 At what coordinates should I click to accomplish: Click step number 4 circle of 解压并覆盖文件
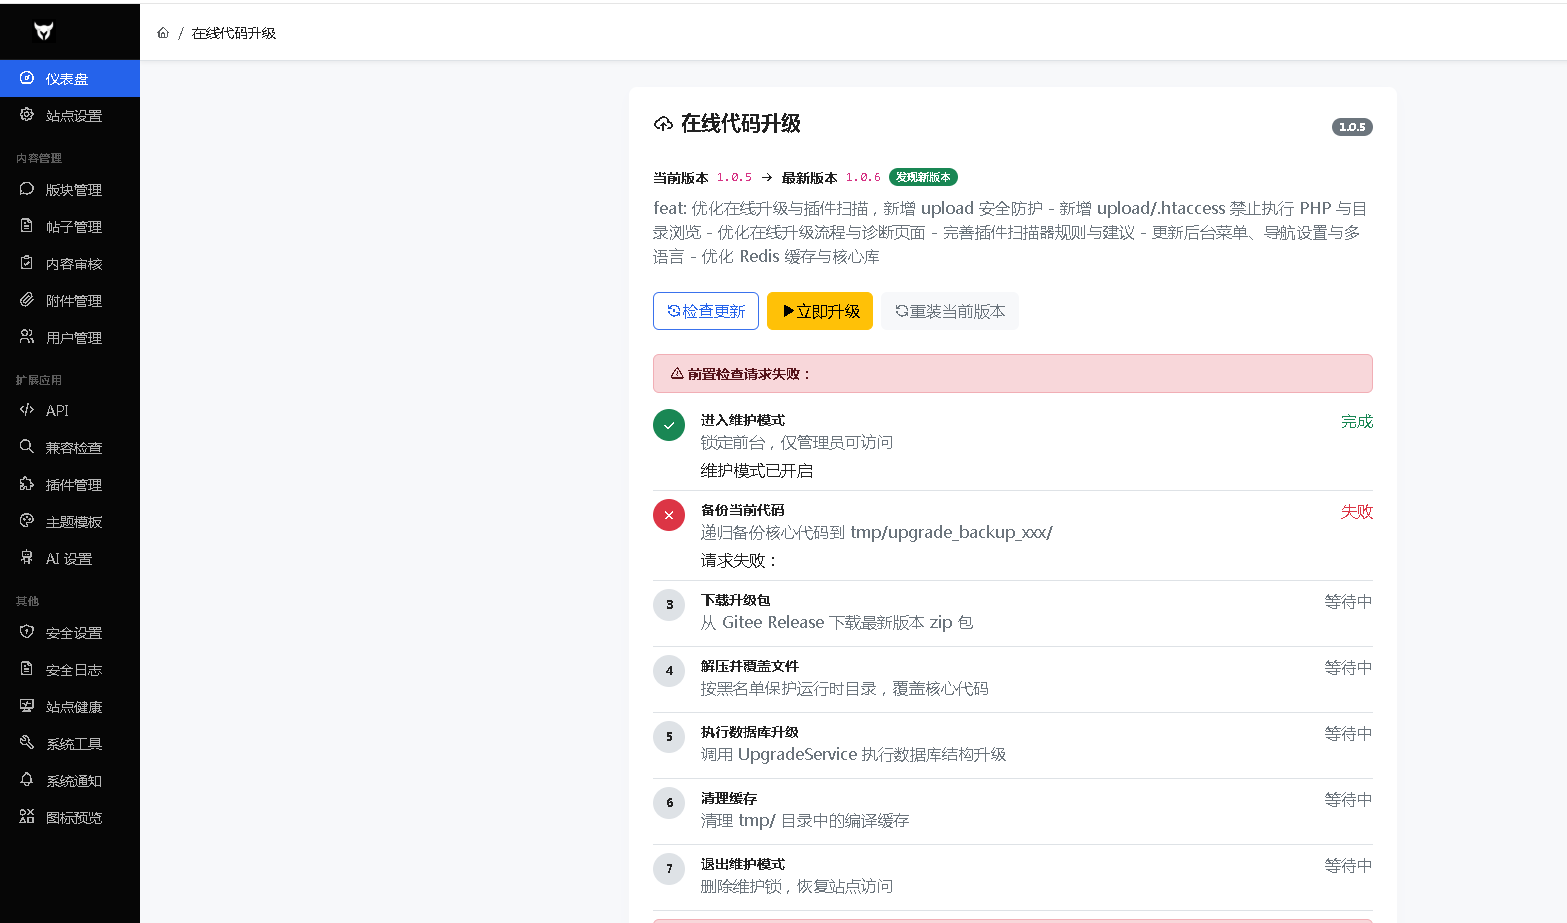[x=669, y=671]
